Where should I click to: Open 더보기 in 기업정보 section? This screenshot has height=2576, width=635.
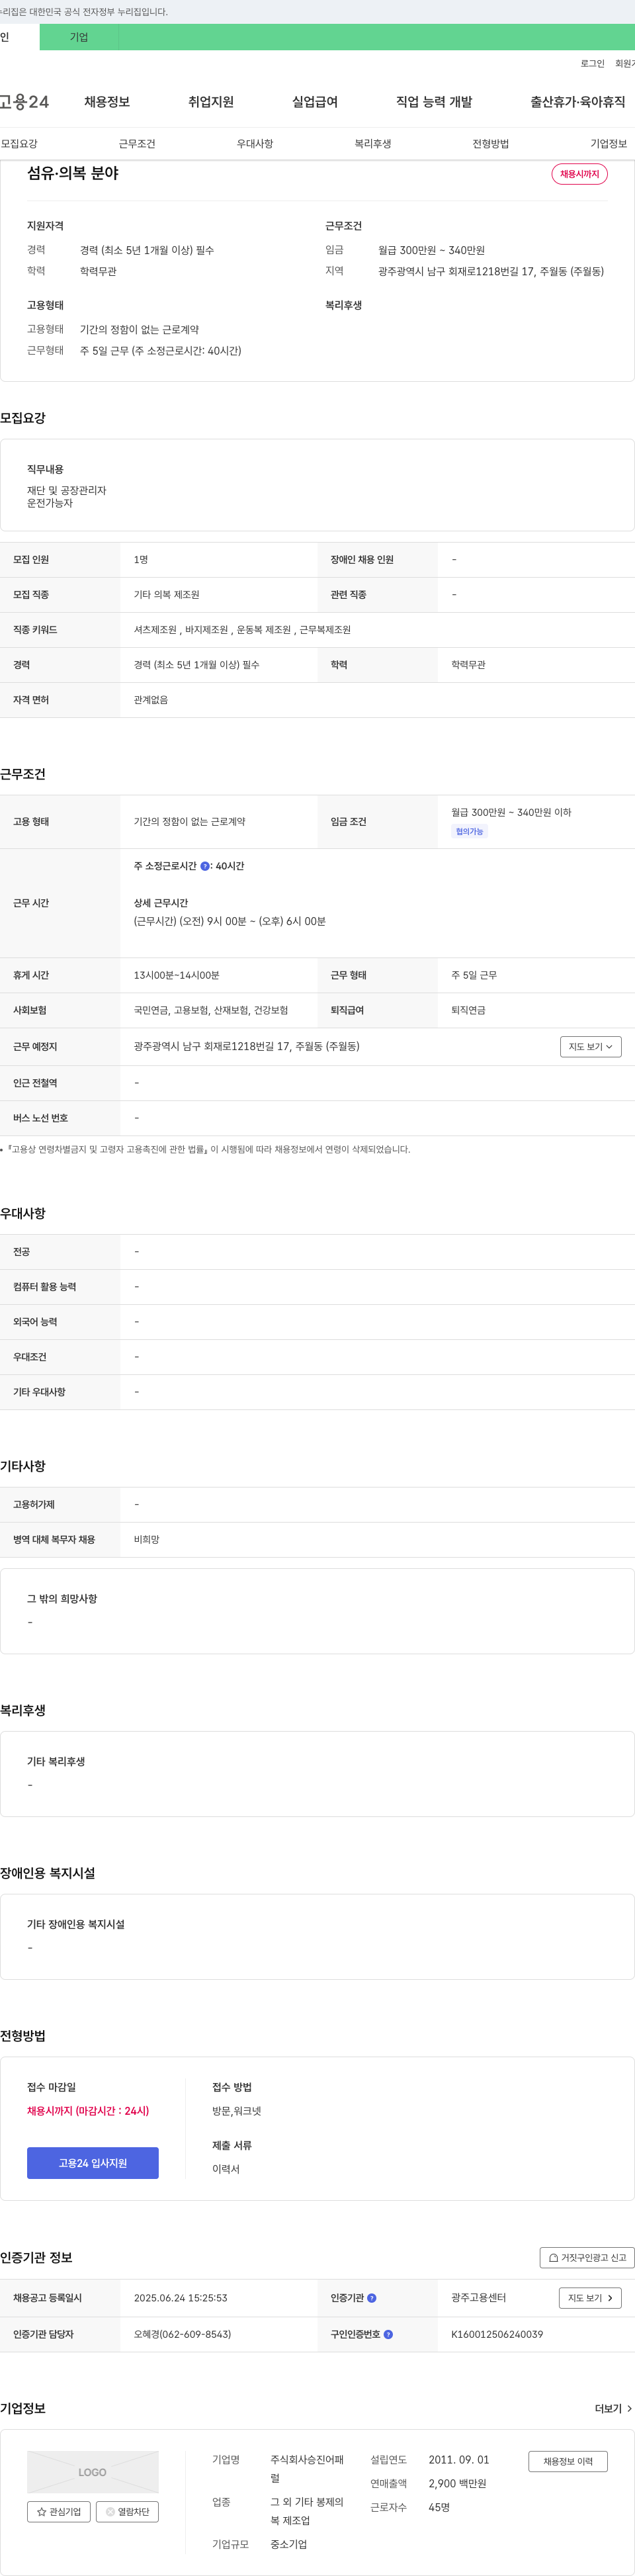click(x=613, y=2409)
